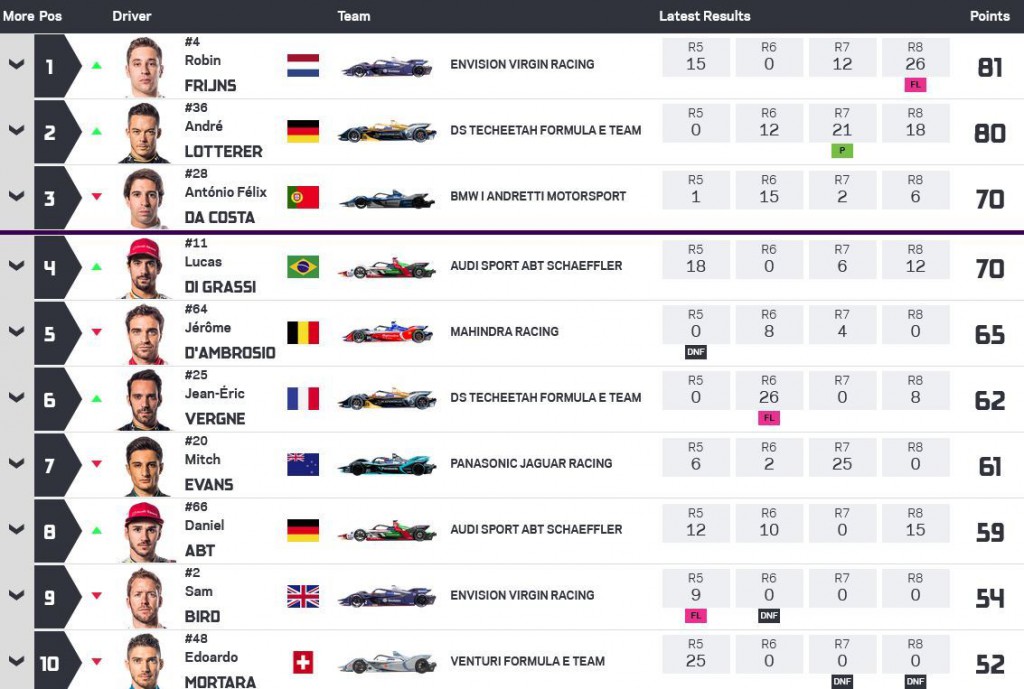
Task: Click Daniel Abt's R5 result box showing 12
Action: pos(696,522)
